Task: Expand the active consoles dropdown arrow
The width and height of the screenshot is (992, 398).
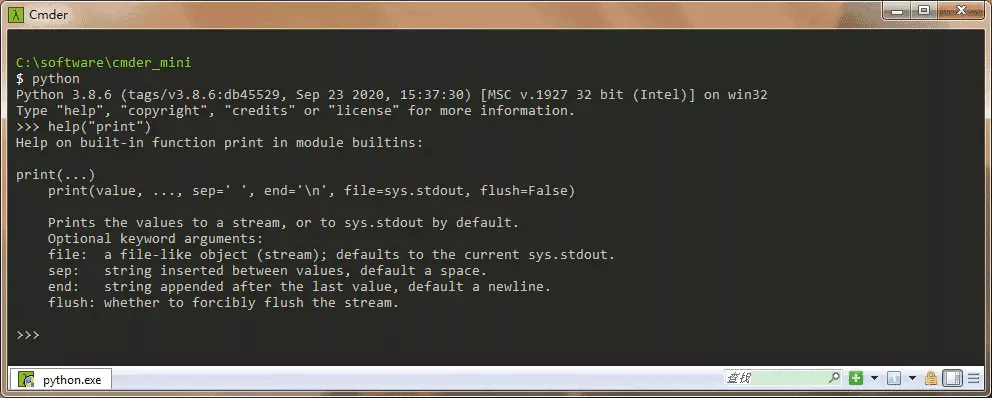Action: pos(912,378)
